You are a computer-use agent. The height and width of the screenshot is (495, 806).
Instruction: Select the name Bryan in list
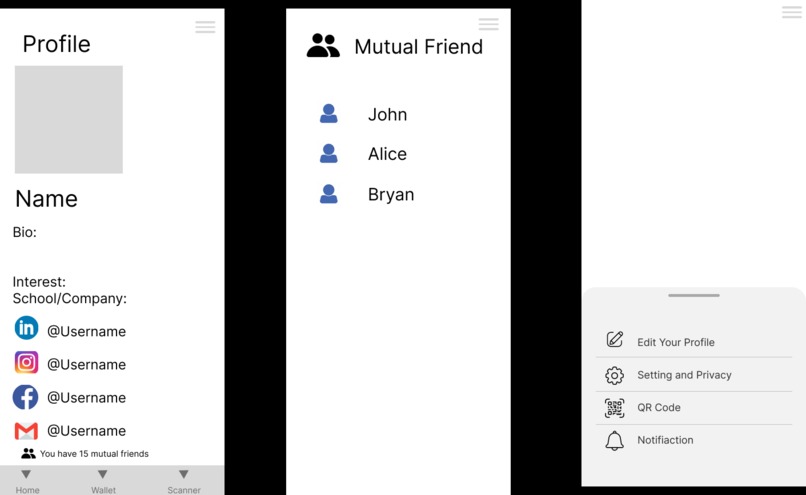coord(391,195)
